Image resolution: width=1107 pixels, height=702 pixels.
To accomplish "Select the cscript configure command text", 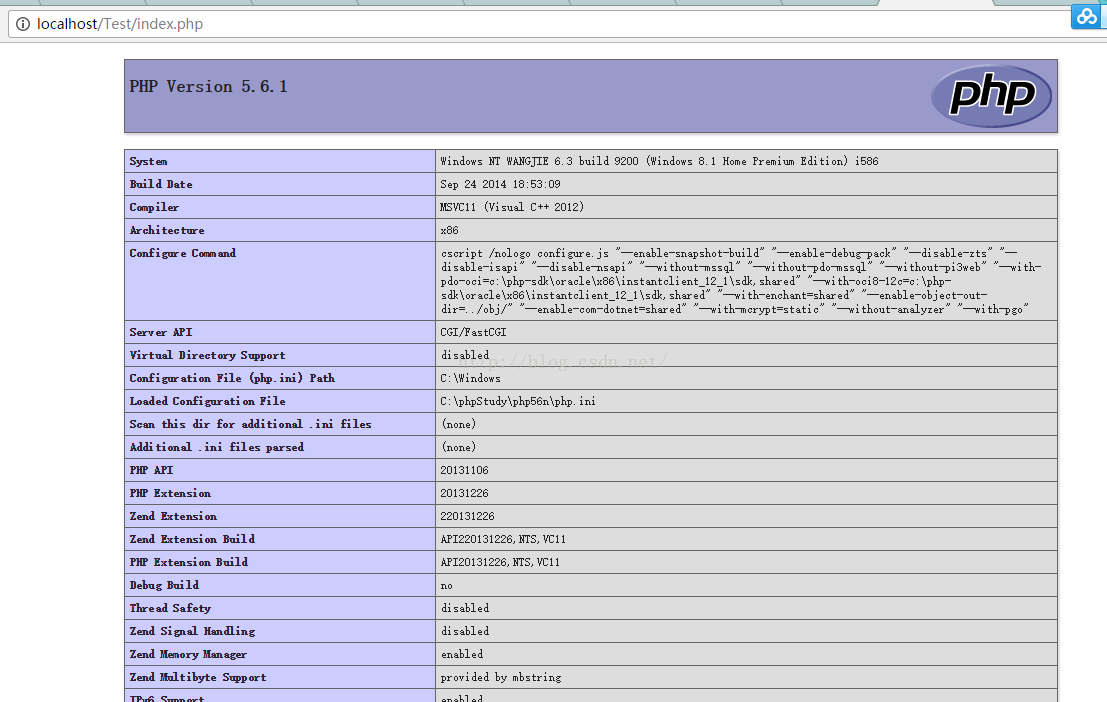I will 741,281.
